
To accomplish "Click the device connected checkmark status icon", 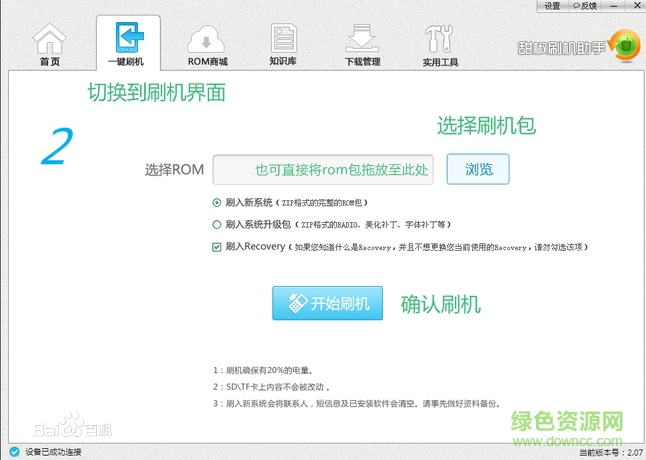I will (x=14, y=452).
